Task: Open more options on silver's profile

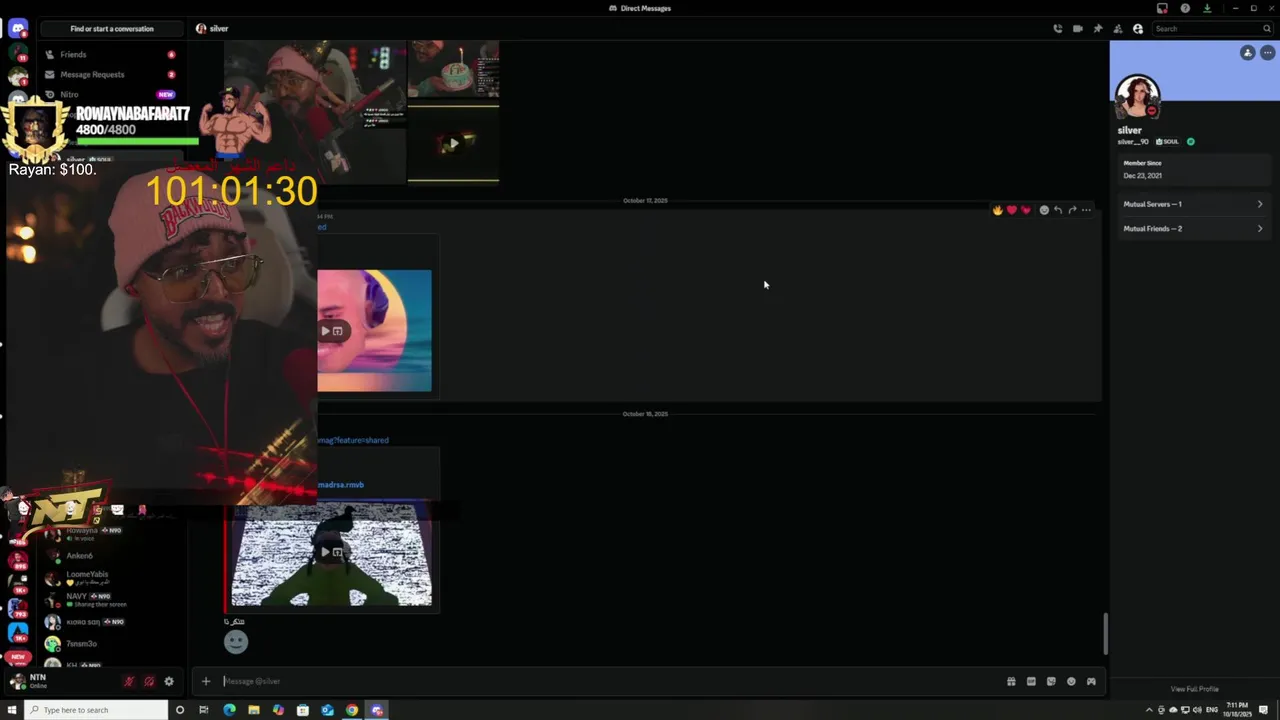Action: [x=1267, y=53]
